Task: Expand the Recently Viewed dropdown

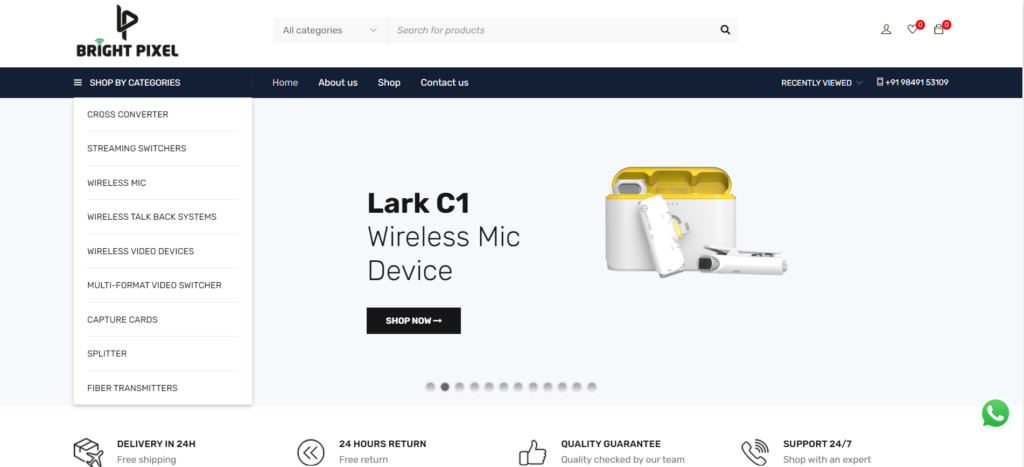Action: coord(822,83)
